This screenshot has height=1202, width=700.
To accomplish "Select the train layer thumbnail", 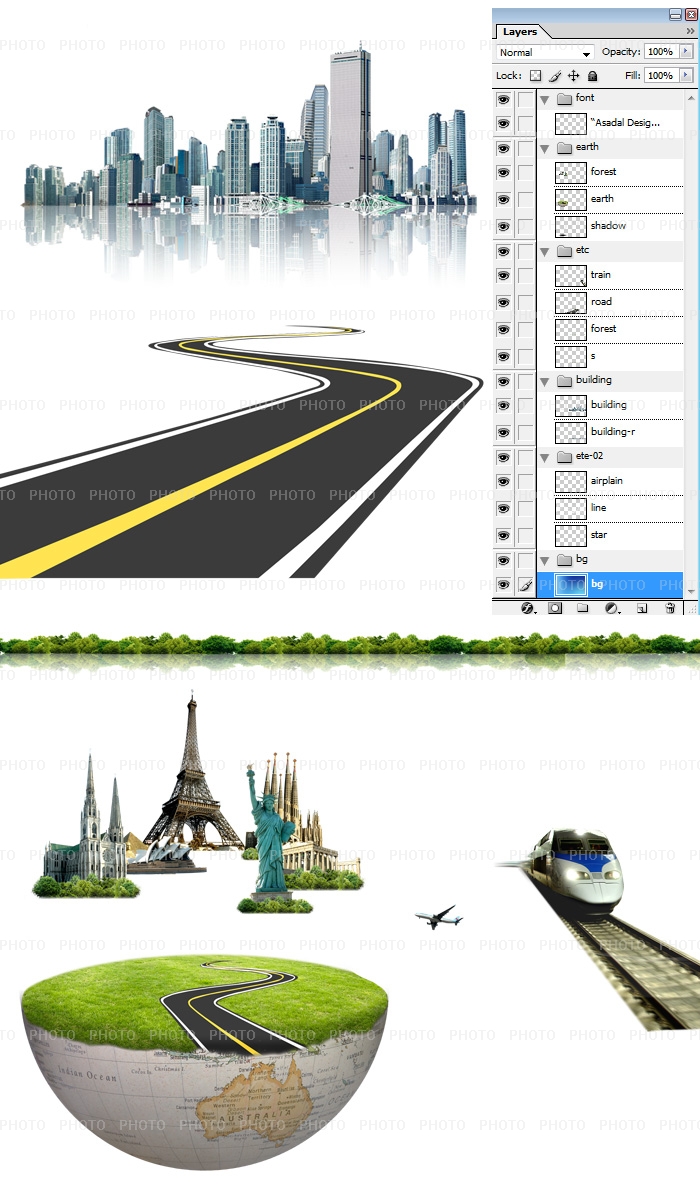I will 571,275.
